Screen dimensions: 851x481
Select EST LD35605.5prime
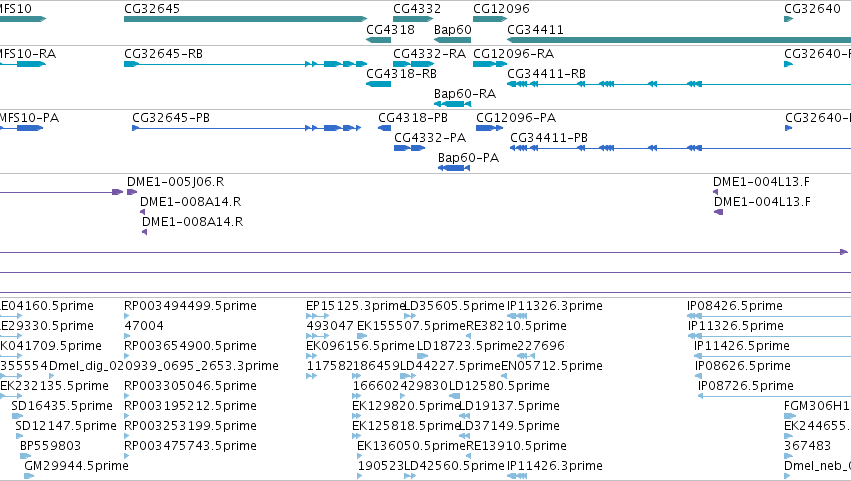pyautogui.click(x=455, y=306)
